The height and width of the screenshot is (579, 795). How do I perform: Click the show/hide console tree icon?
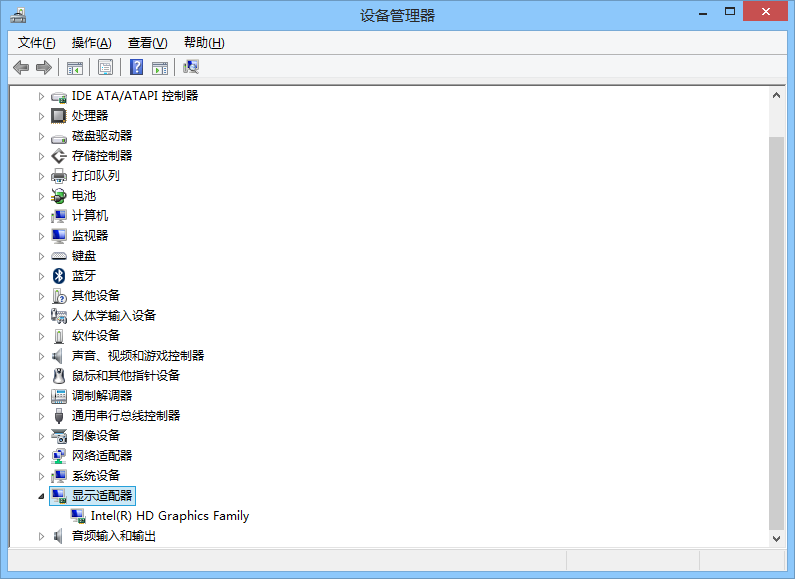pos(75,67)
